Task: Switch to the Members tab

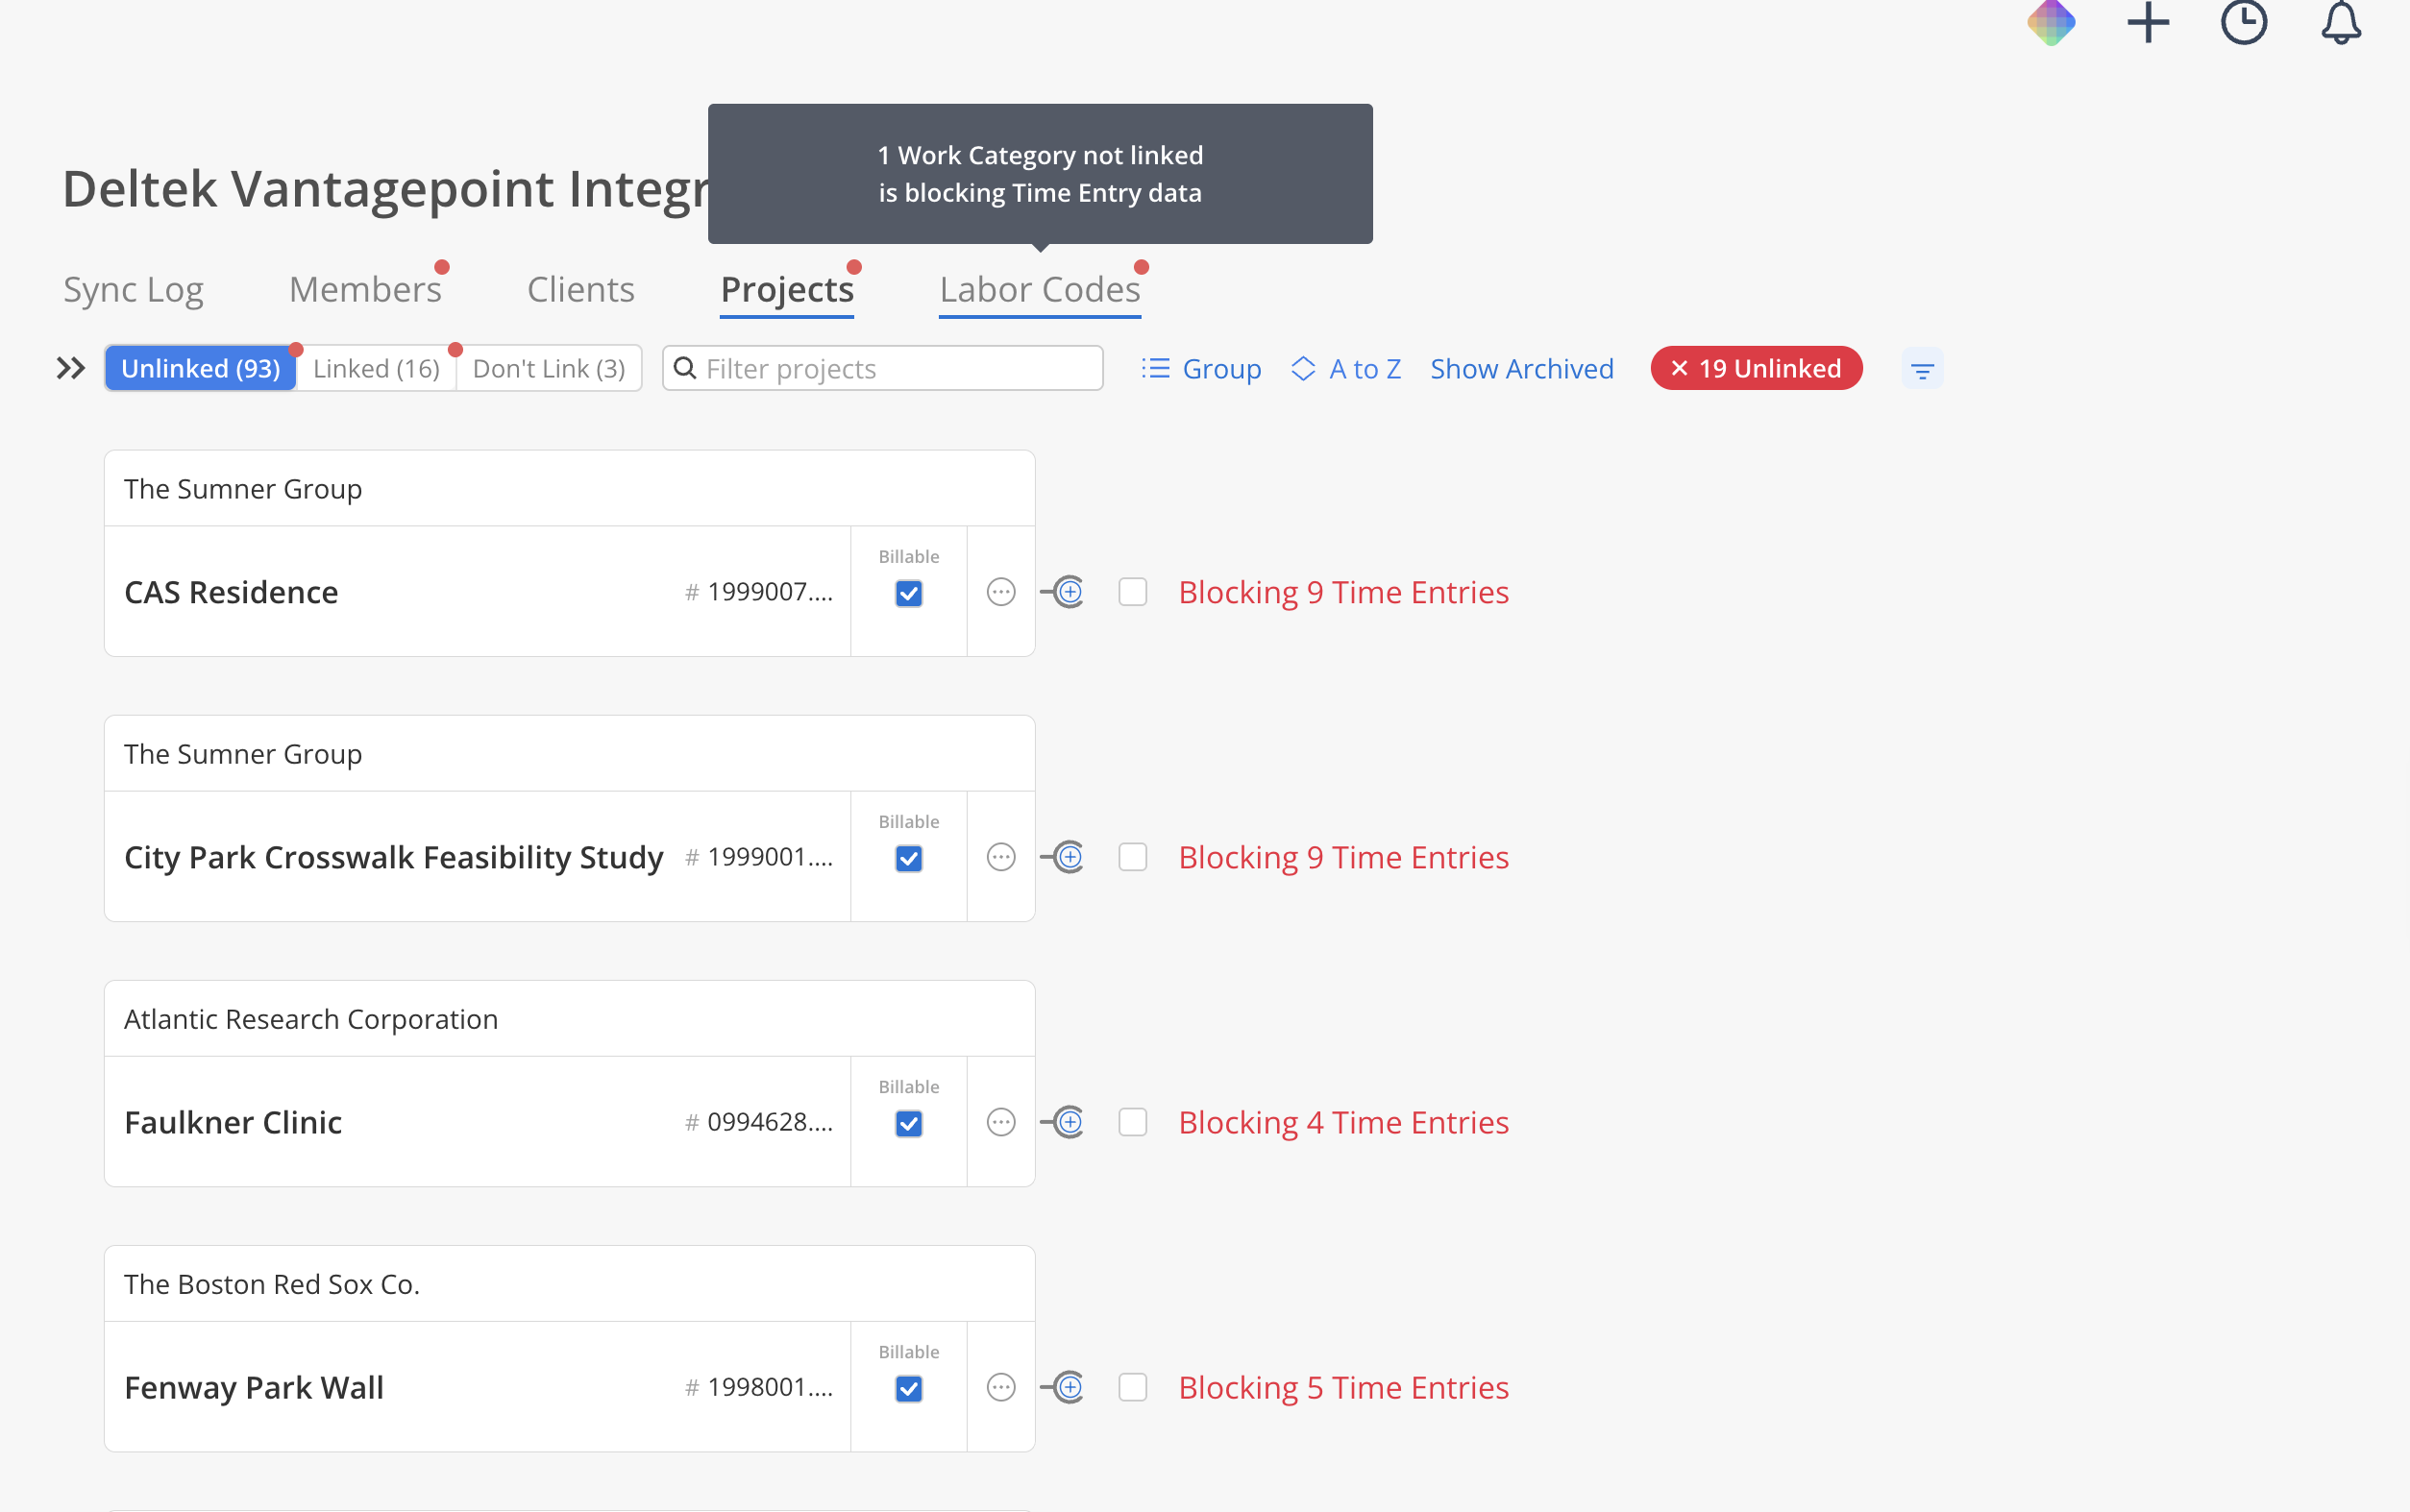Action: pos(365,290)
